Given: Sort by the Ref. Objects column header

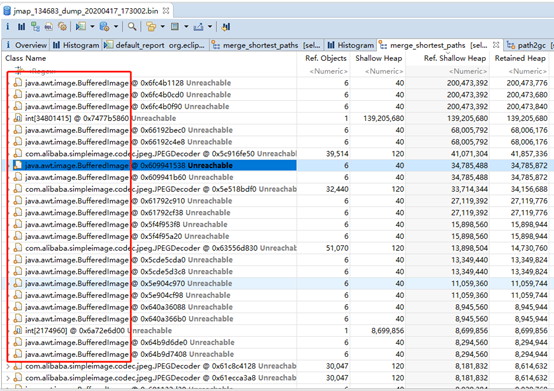Looking at the screenshot, I should pos(325,58).
